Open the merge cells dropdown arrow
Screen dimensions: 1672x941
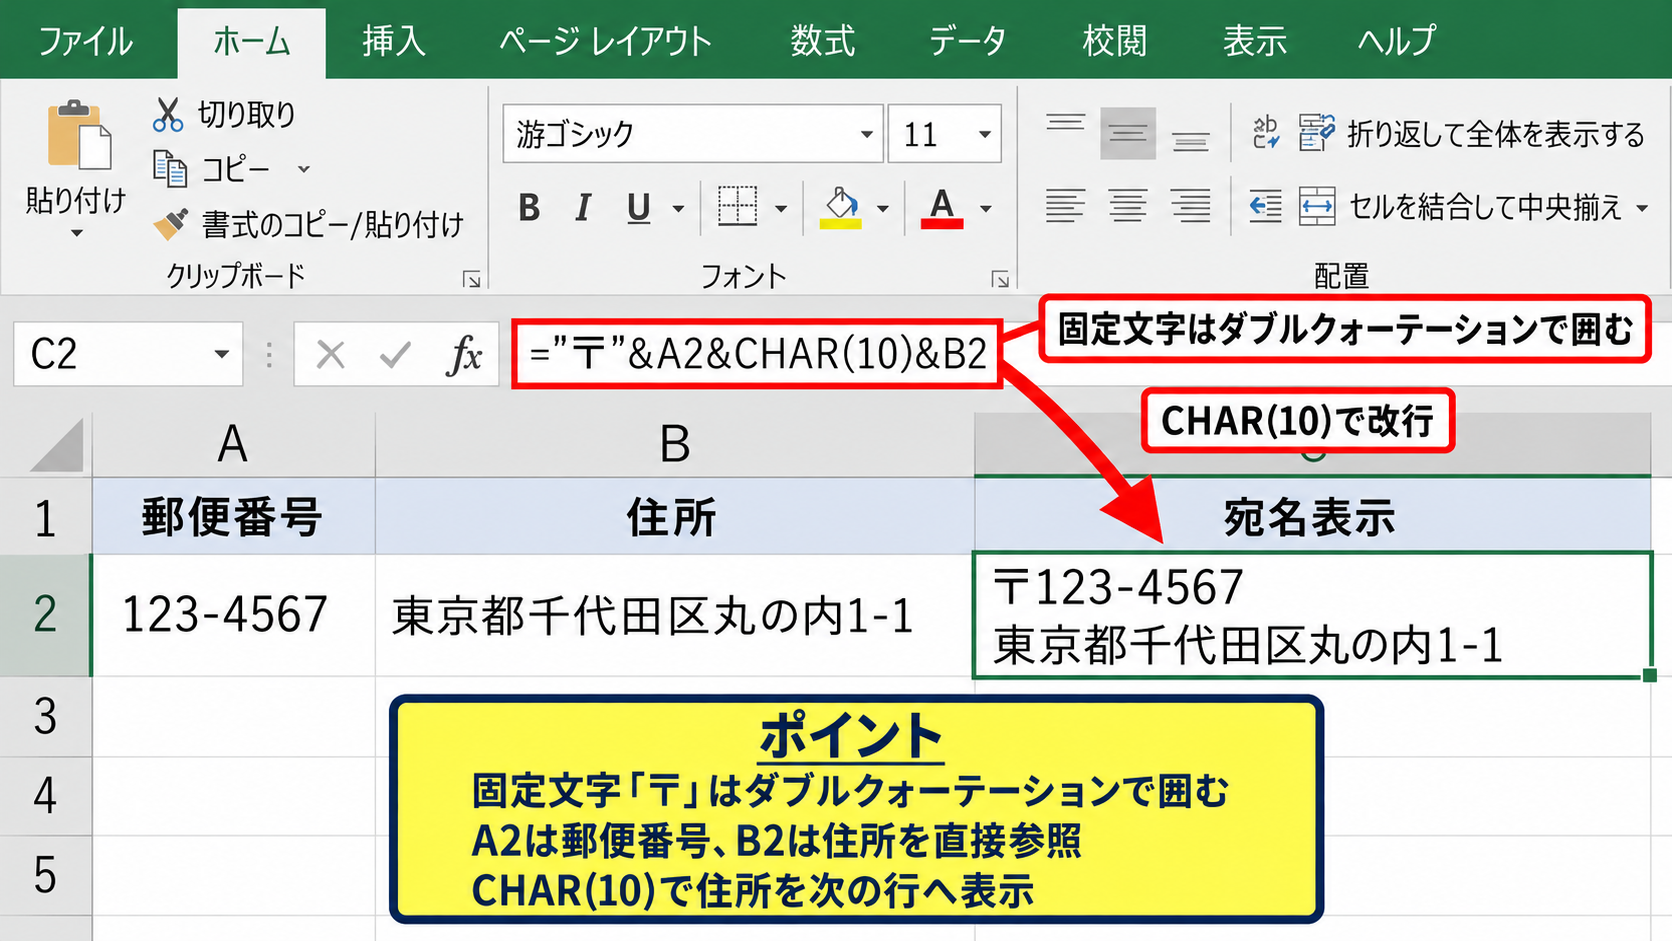pos(1642,208)
